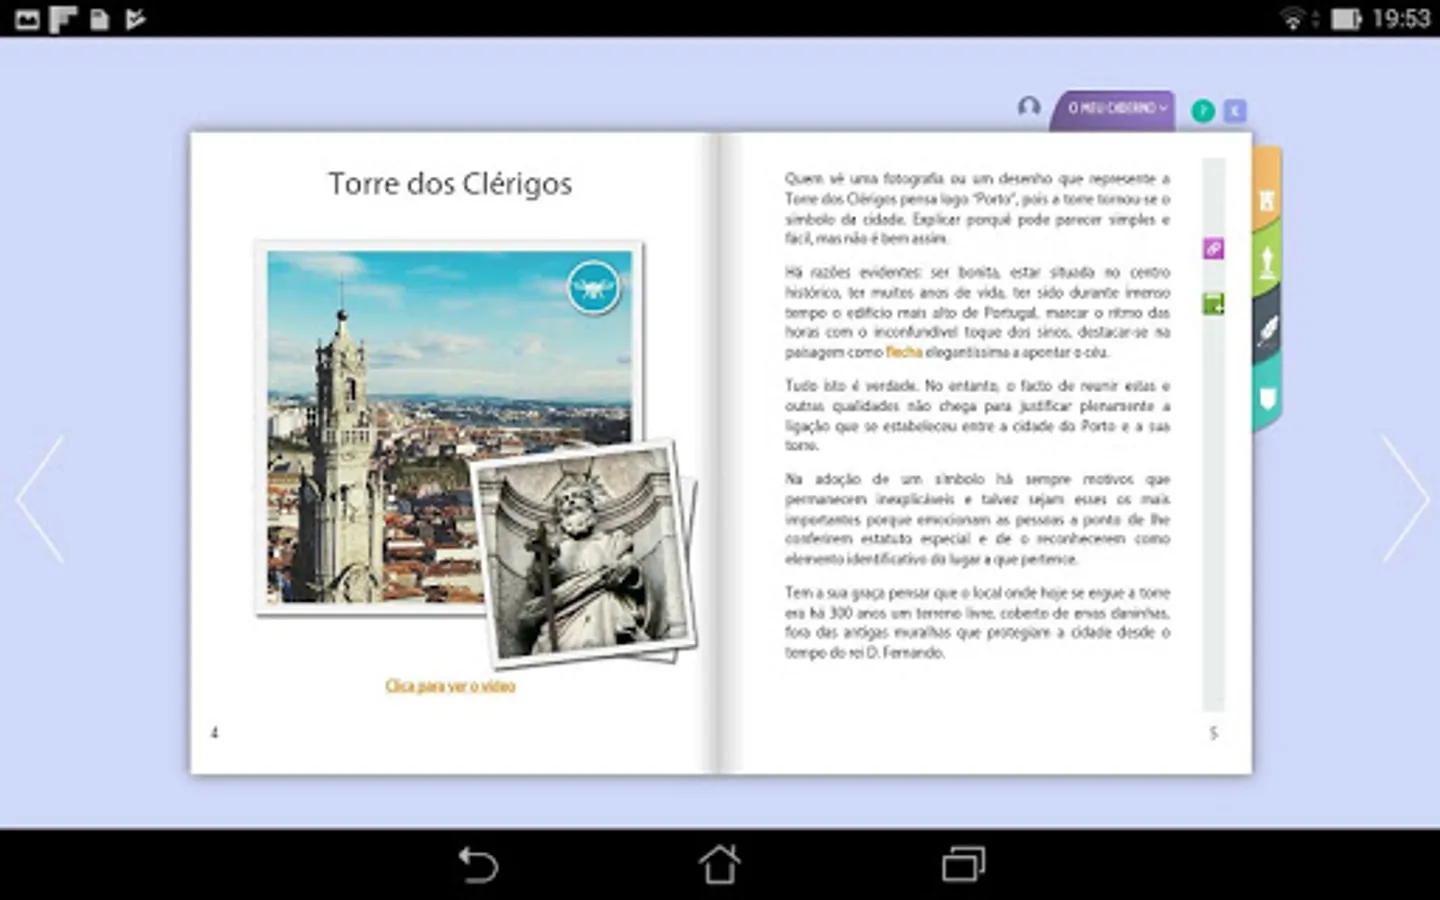Tap the Android recent apps button
Screen dimensions: 1440x900
click(x=963, y=864)
